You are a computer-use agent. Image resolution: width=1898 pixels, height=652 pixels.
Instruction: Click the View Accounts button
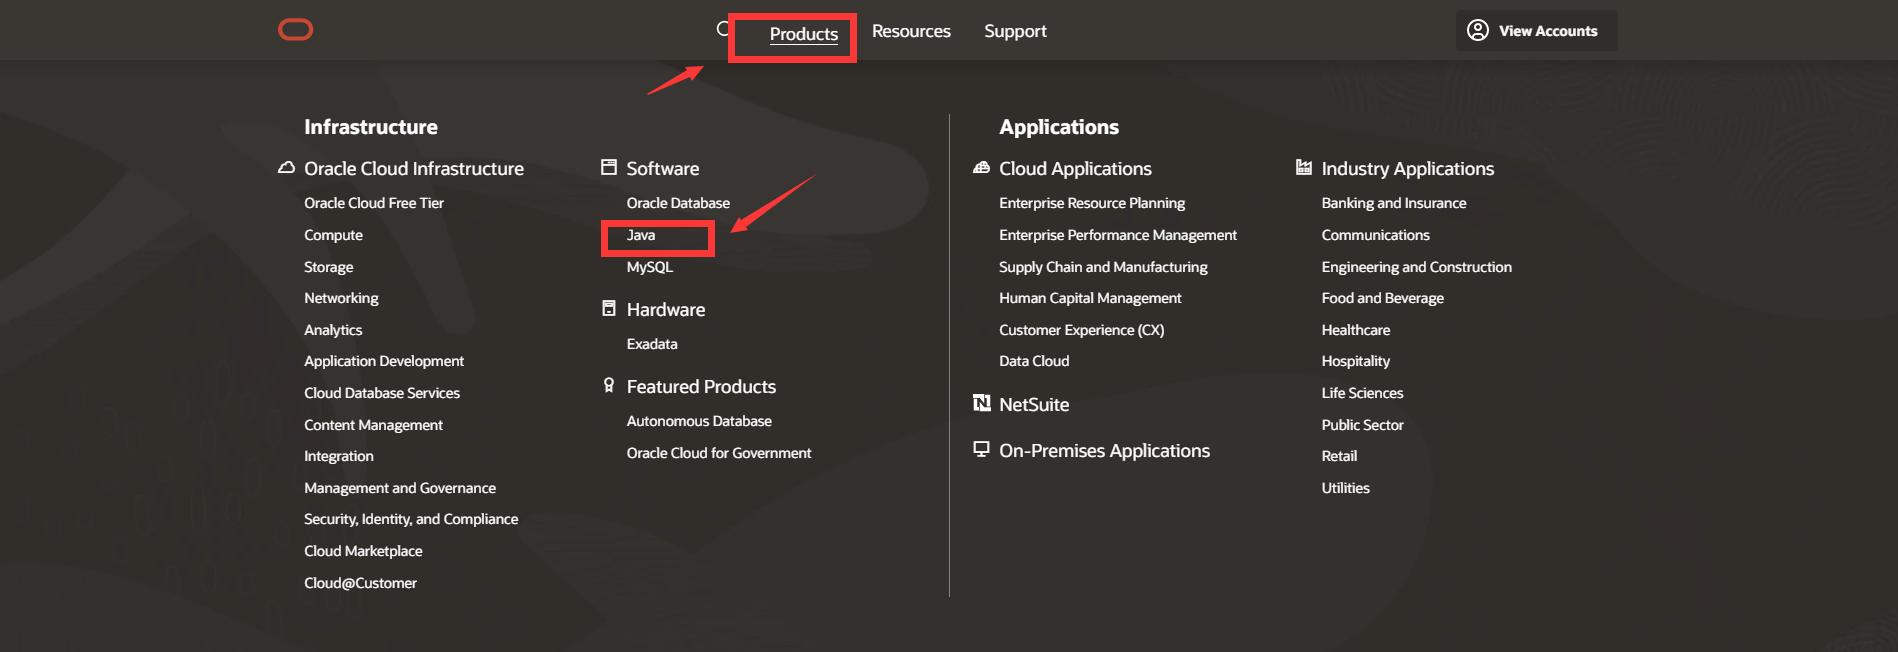pos(1536,30)
